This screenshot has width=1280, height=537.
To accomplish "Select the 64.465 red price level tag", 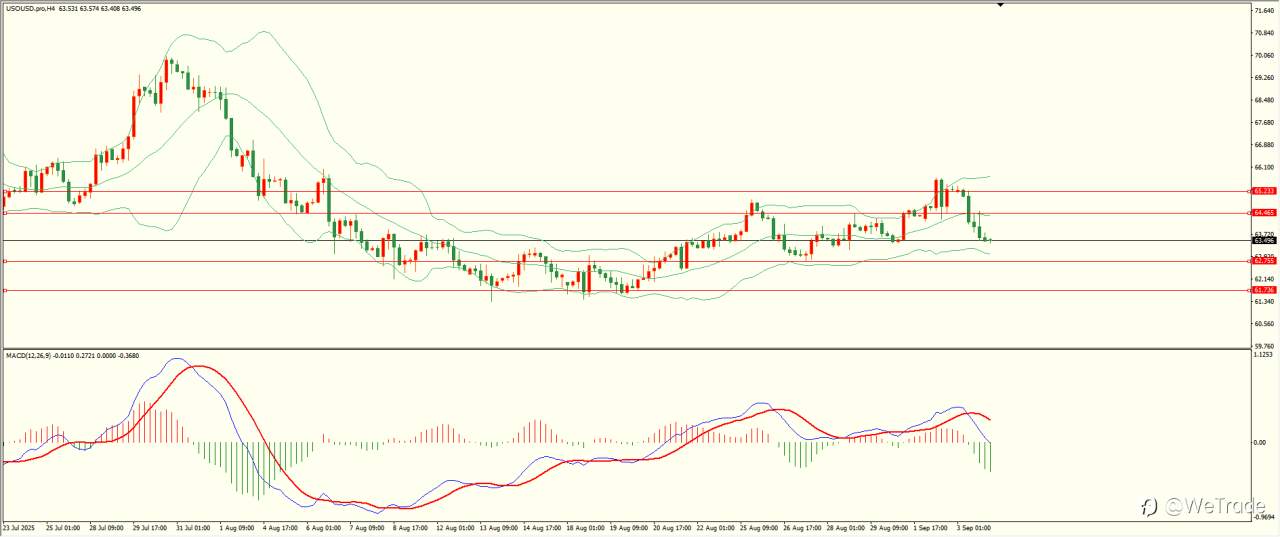I will (x=1264, y=212).
